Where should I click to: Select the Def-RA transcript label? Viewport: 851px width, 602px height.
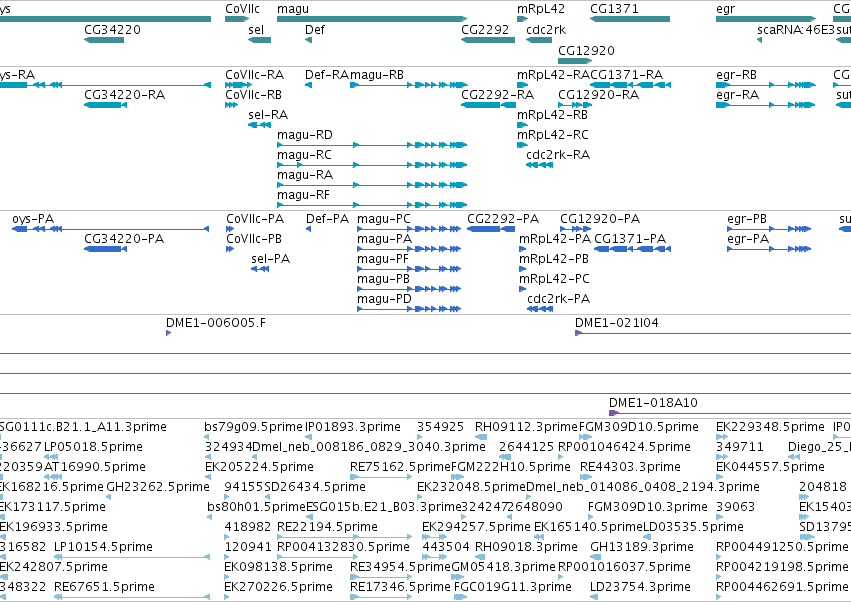point(327,75)
